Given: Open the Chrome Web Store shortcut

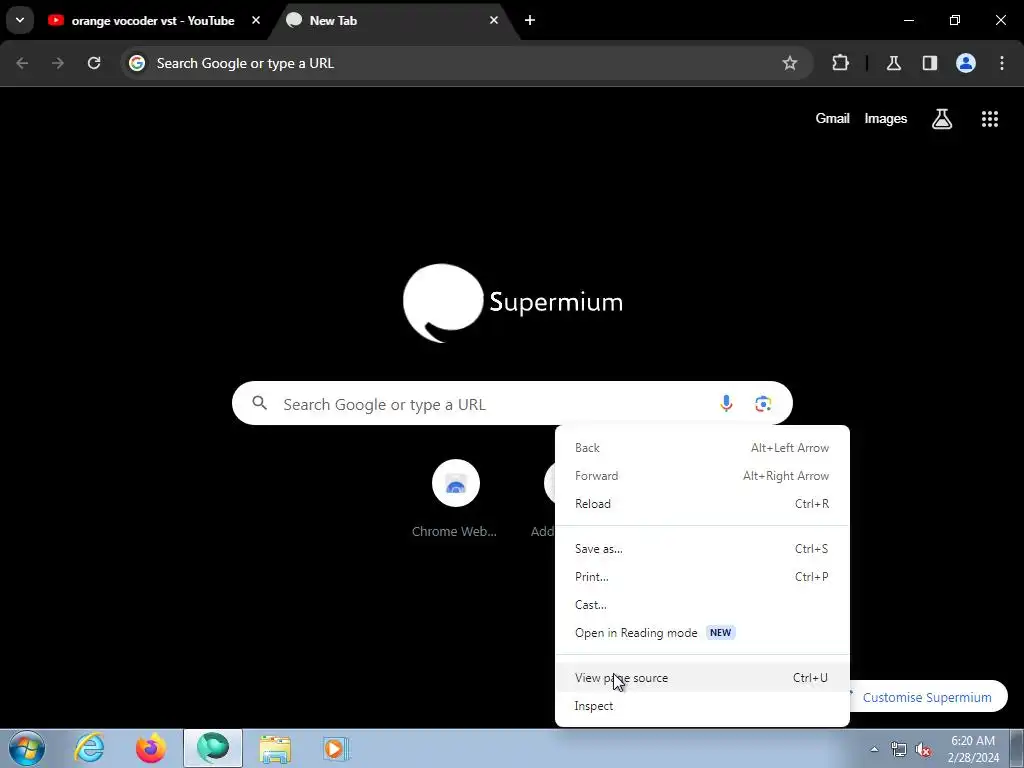Looking at the screenshot, I should point(455,499).
